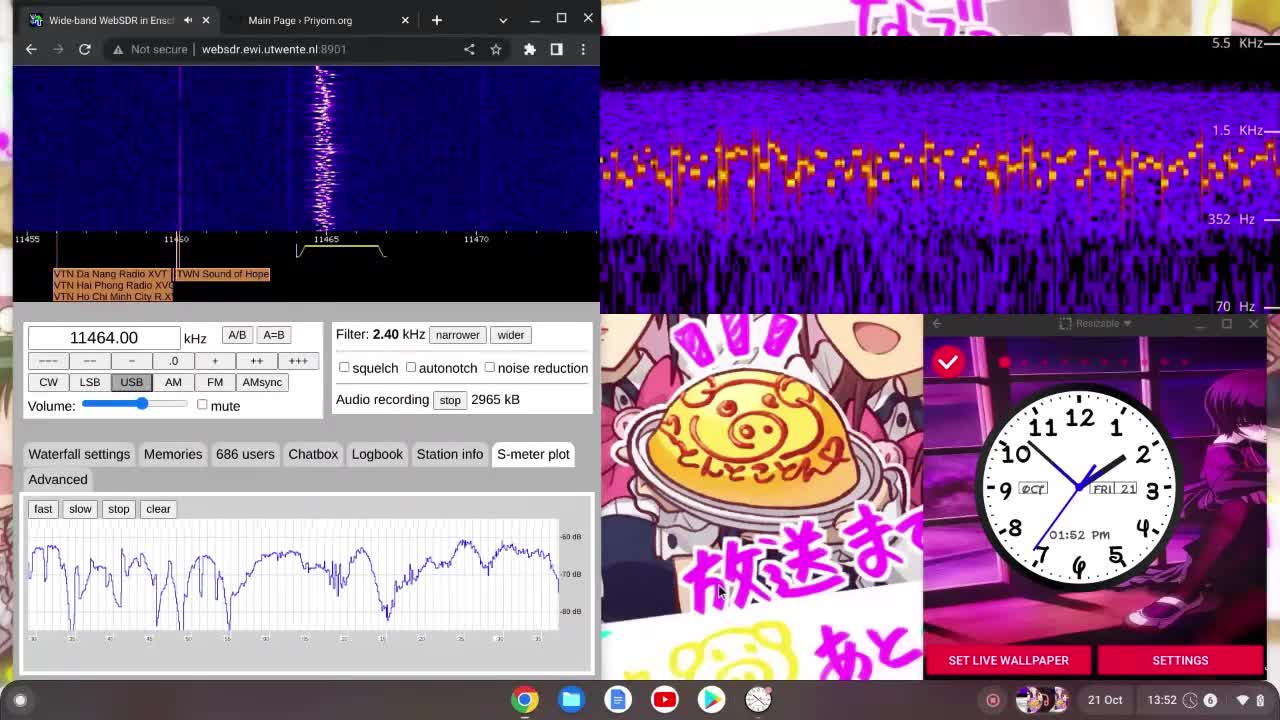Bookmark this page with the star icon
The width and height of the screenshot is (1280, 720).
[x=496, y=49]
